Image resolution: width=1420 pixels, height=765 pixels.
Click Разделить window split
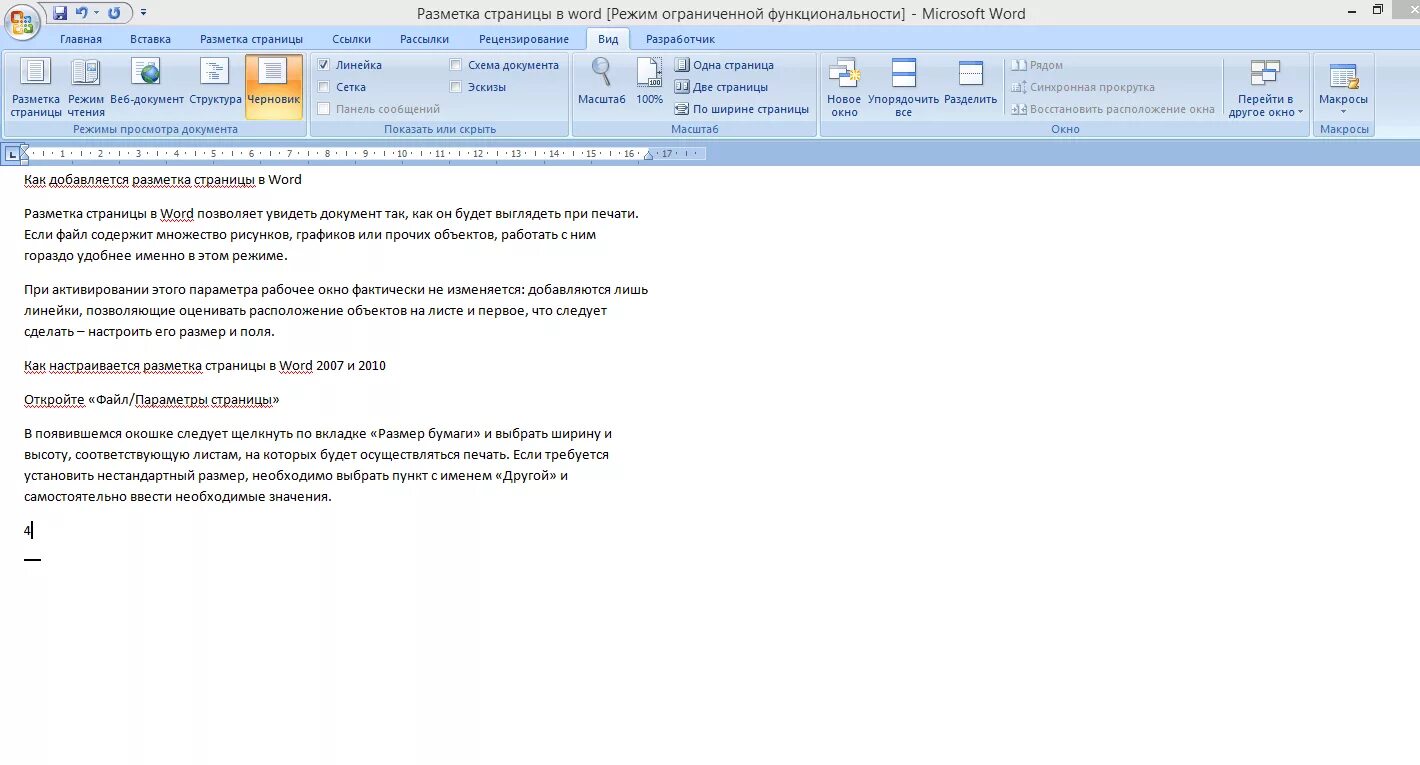point(970,82)
